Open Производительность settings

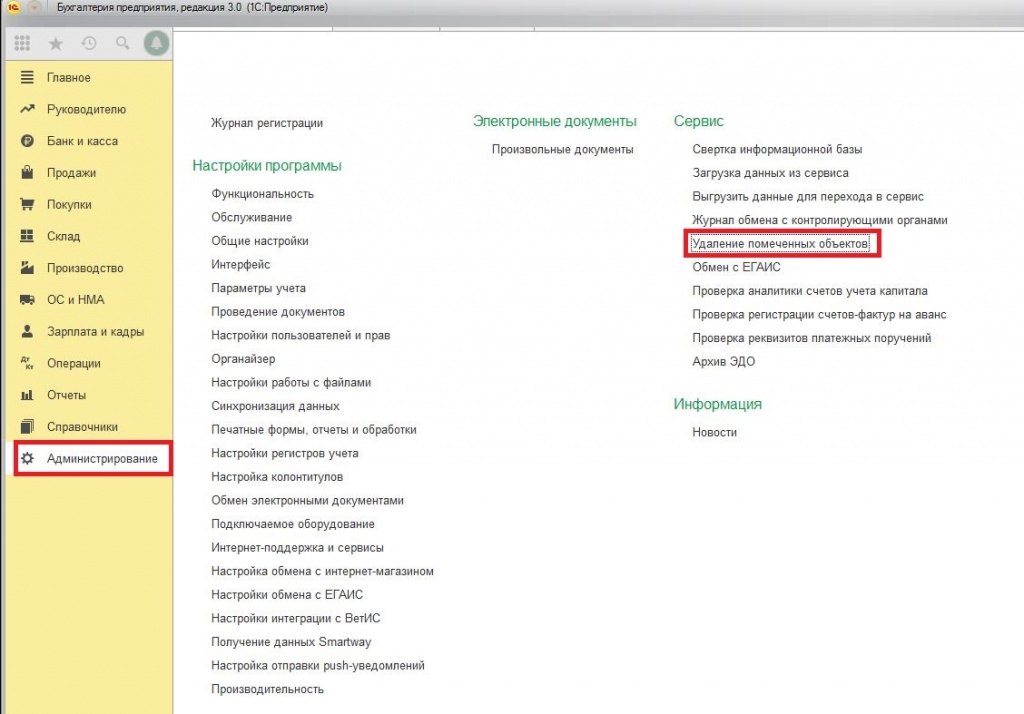click(267, 689)
